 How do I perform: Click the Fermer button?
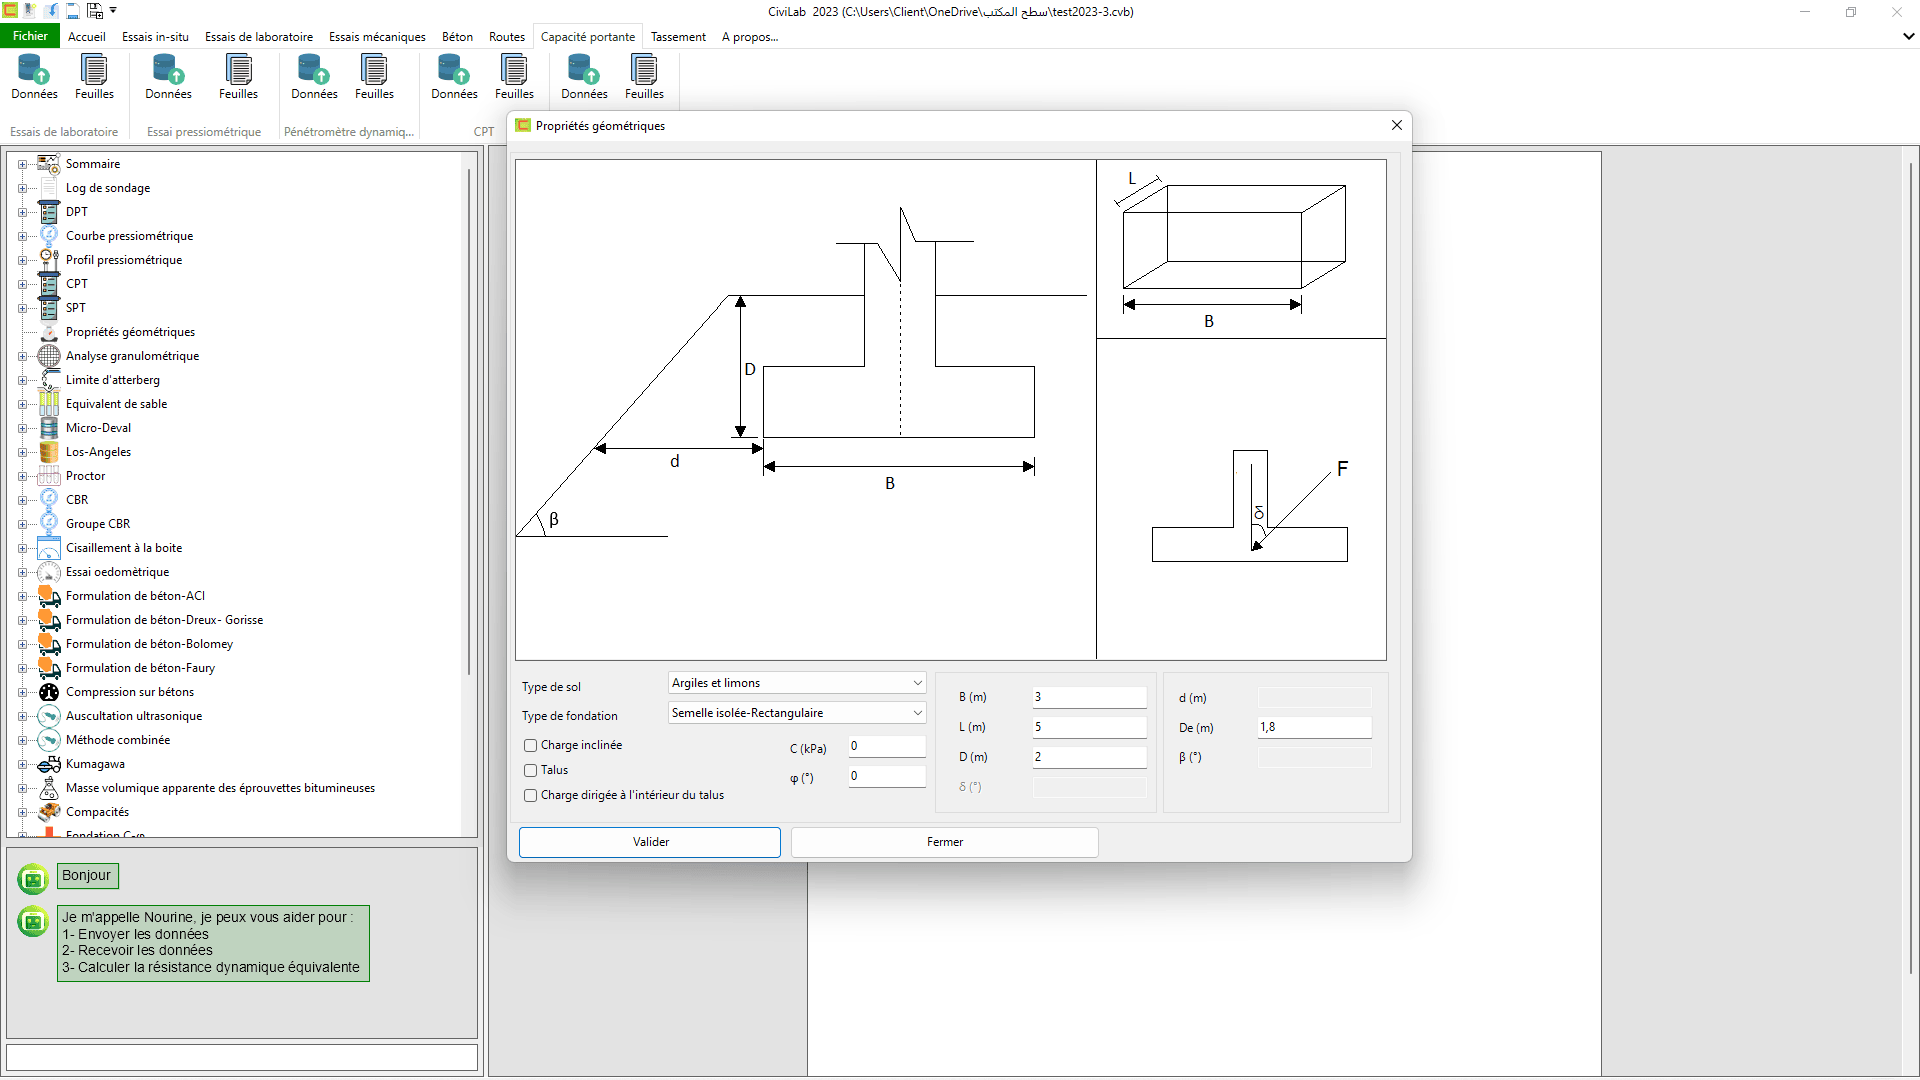tap(945, 842)
